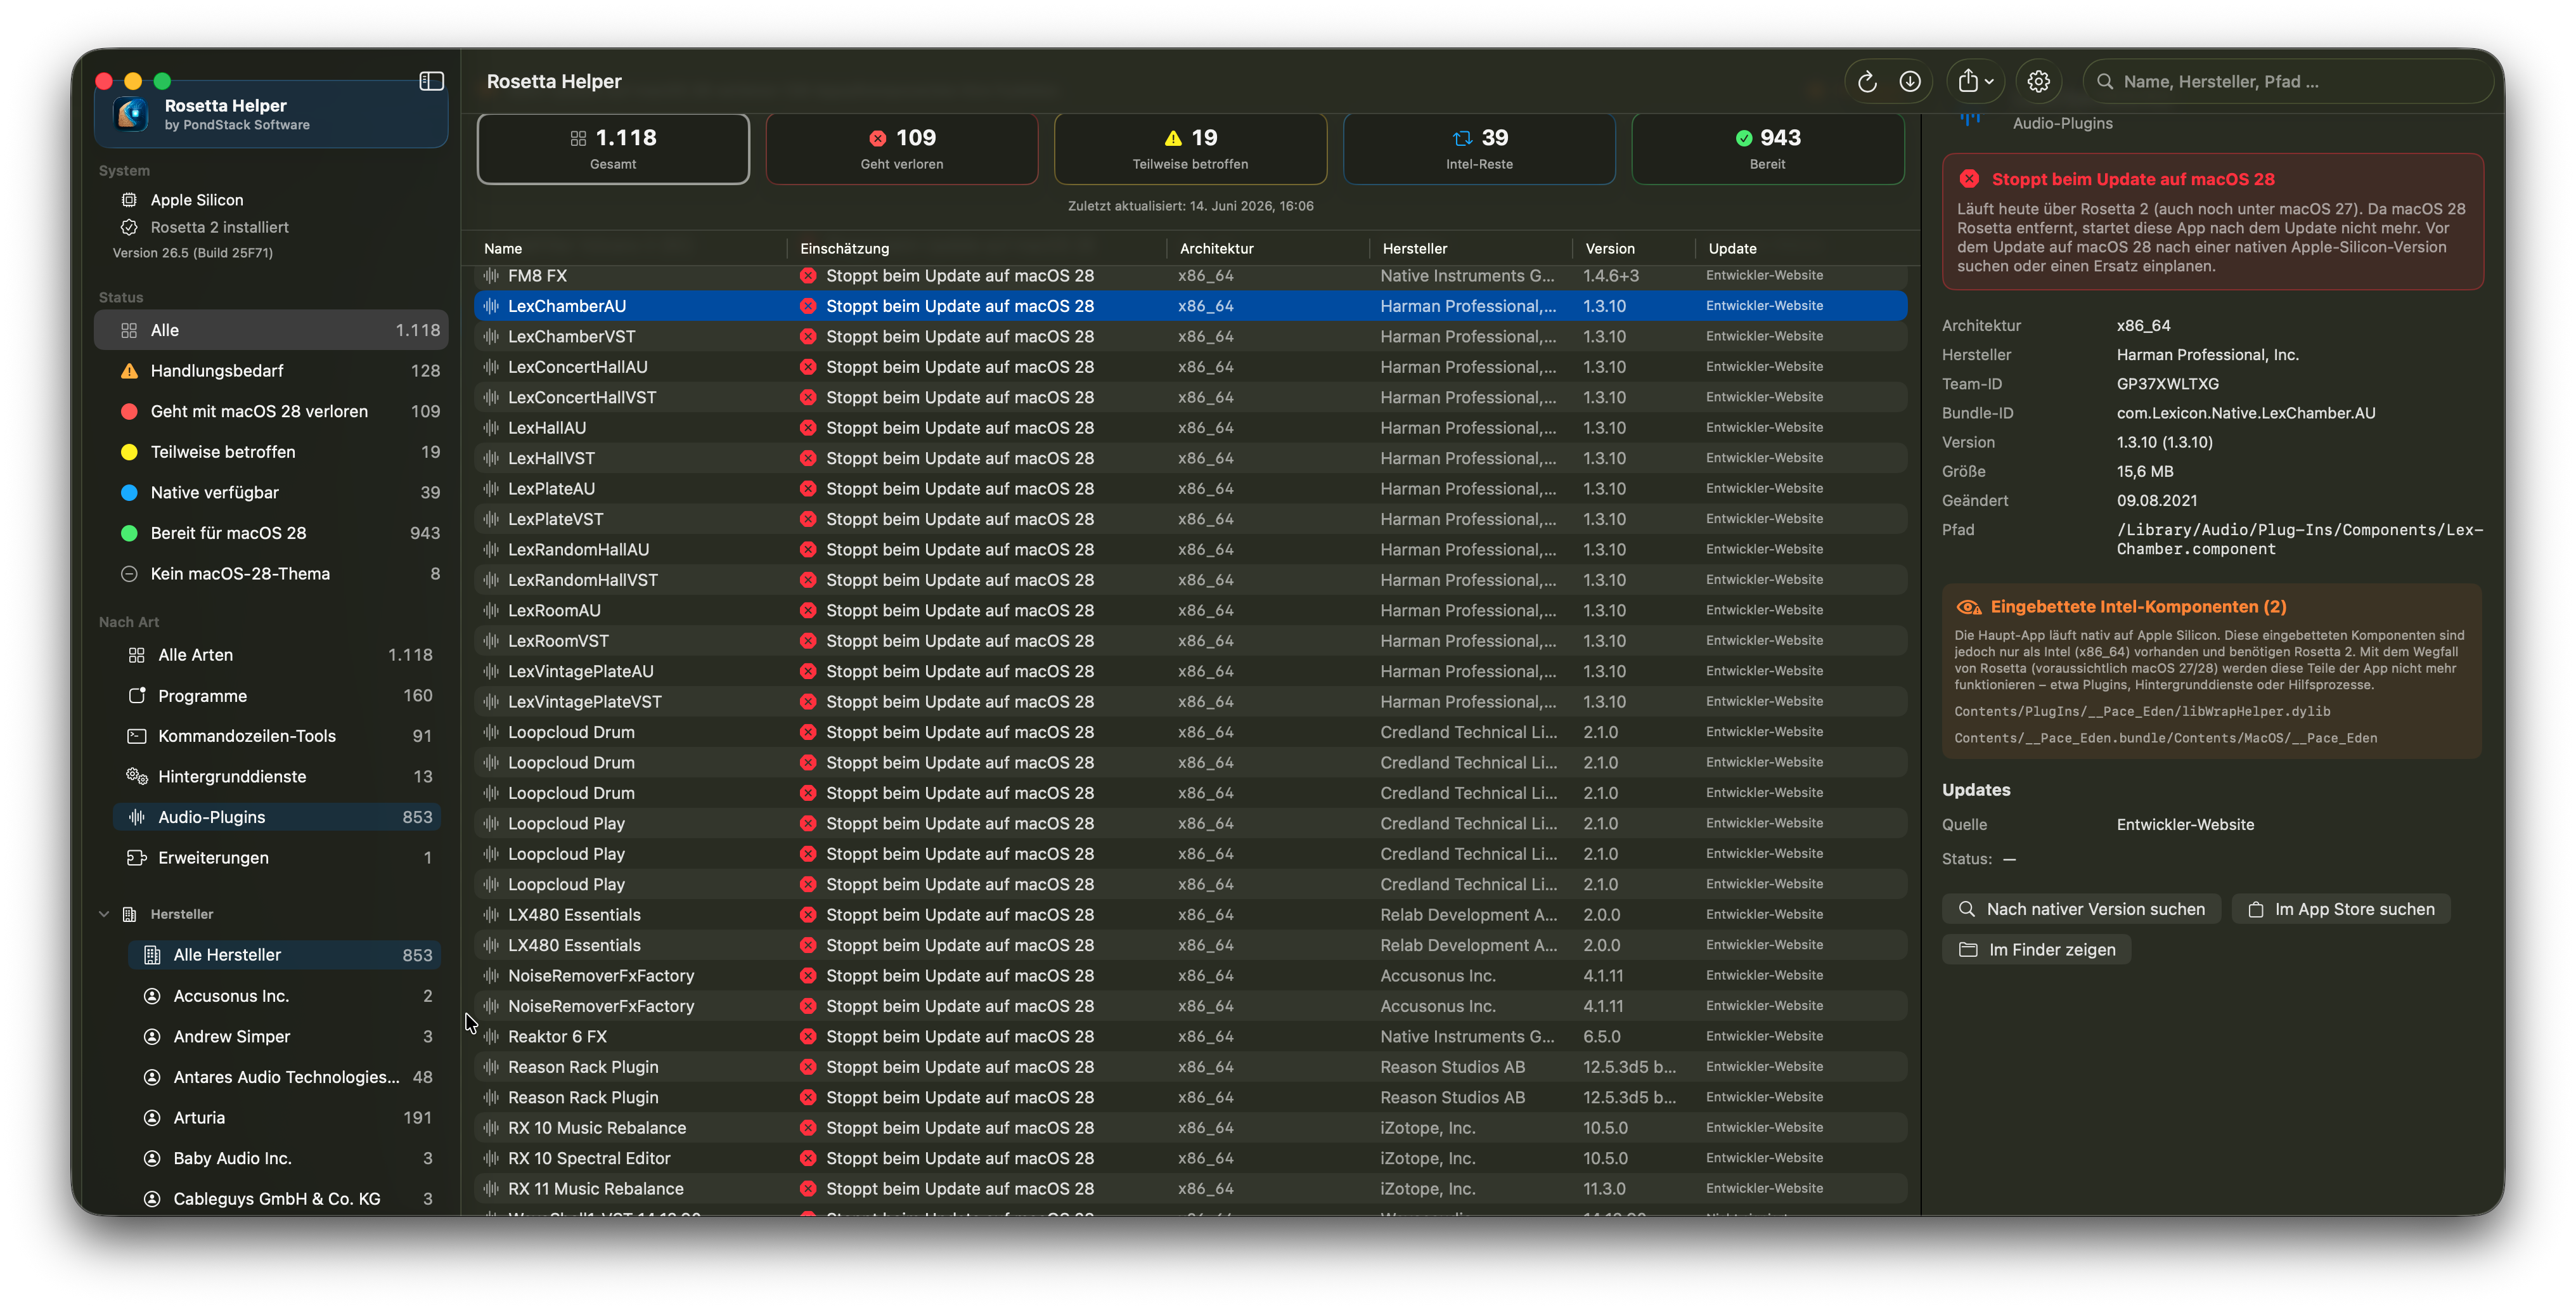Click the Handlungsbedarf warning triangle icon

coord(129,371)
